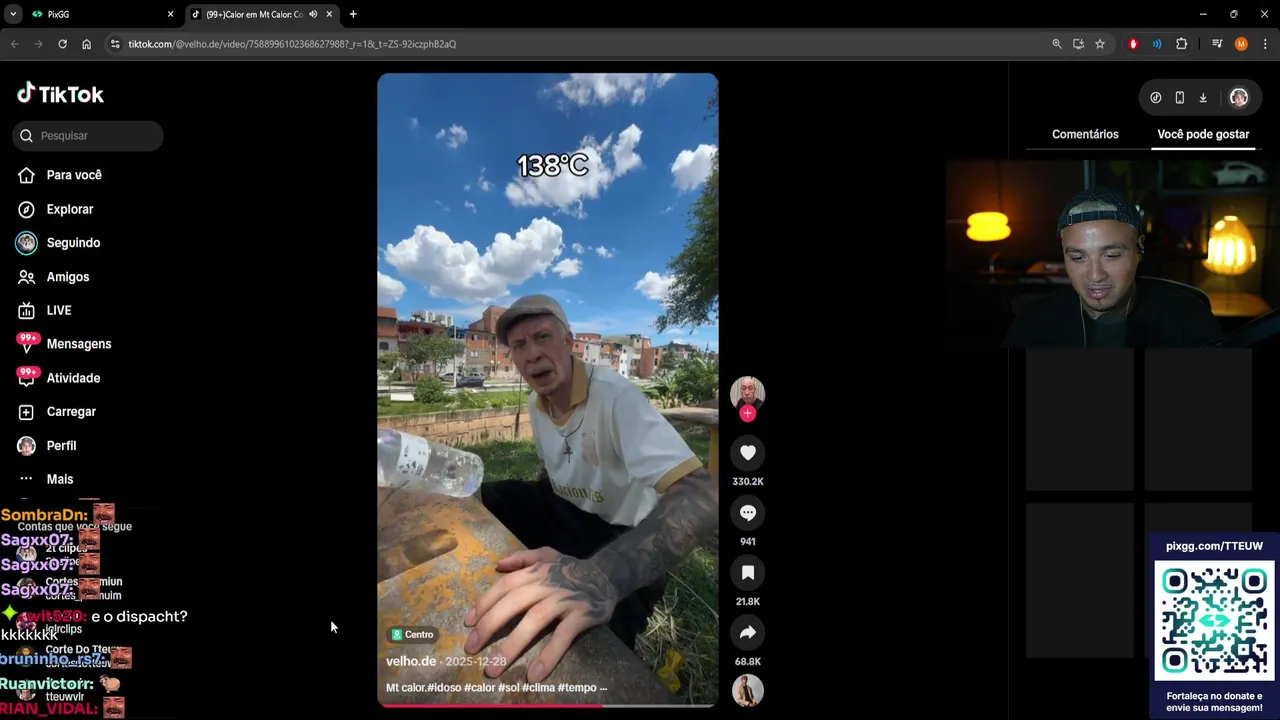Open the zoom magnifier icon in address bar

pyautogui.click(x=1056, y=44)
